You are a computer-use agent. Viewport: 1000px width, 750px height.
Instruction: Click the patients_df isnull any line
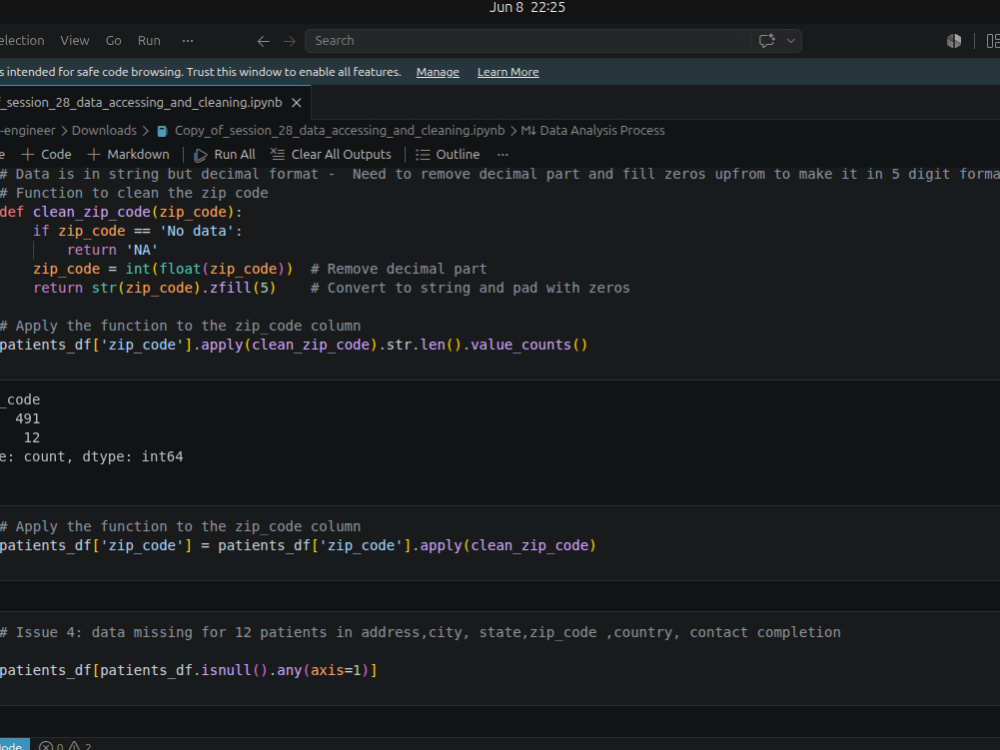click(x=189, y=670)
